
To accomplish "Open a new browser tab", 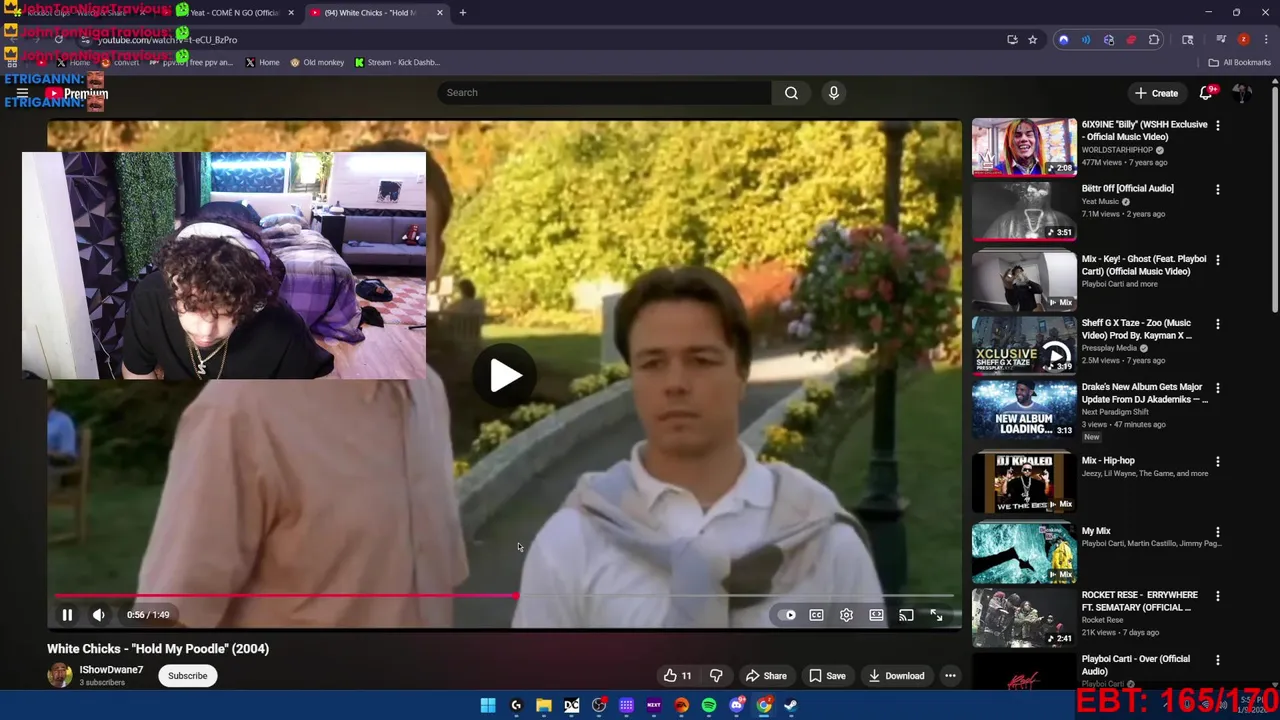I will point(462,13).
